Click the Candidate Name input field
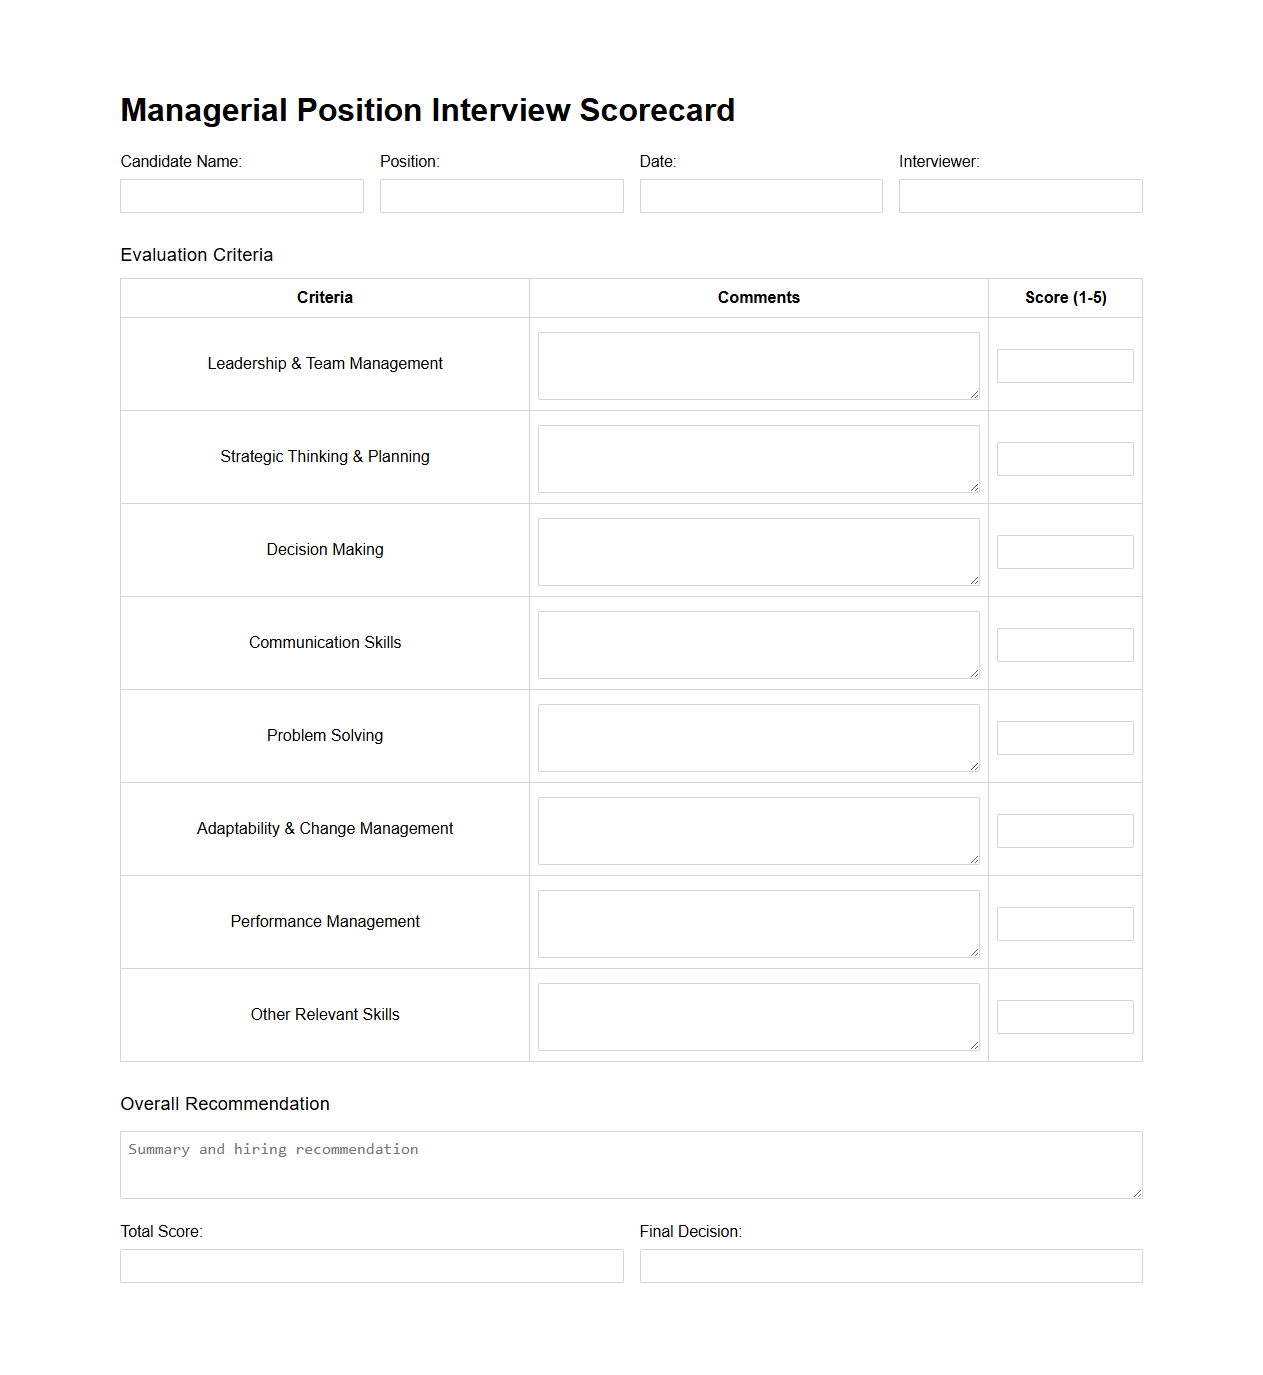 241,196
